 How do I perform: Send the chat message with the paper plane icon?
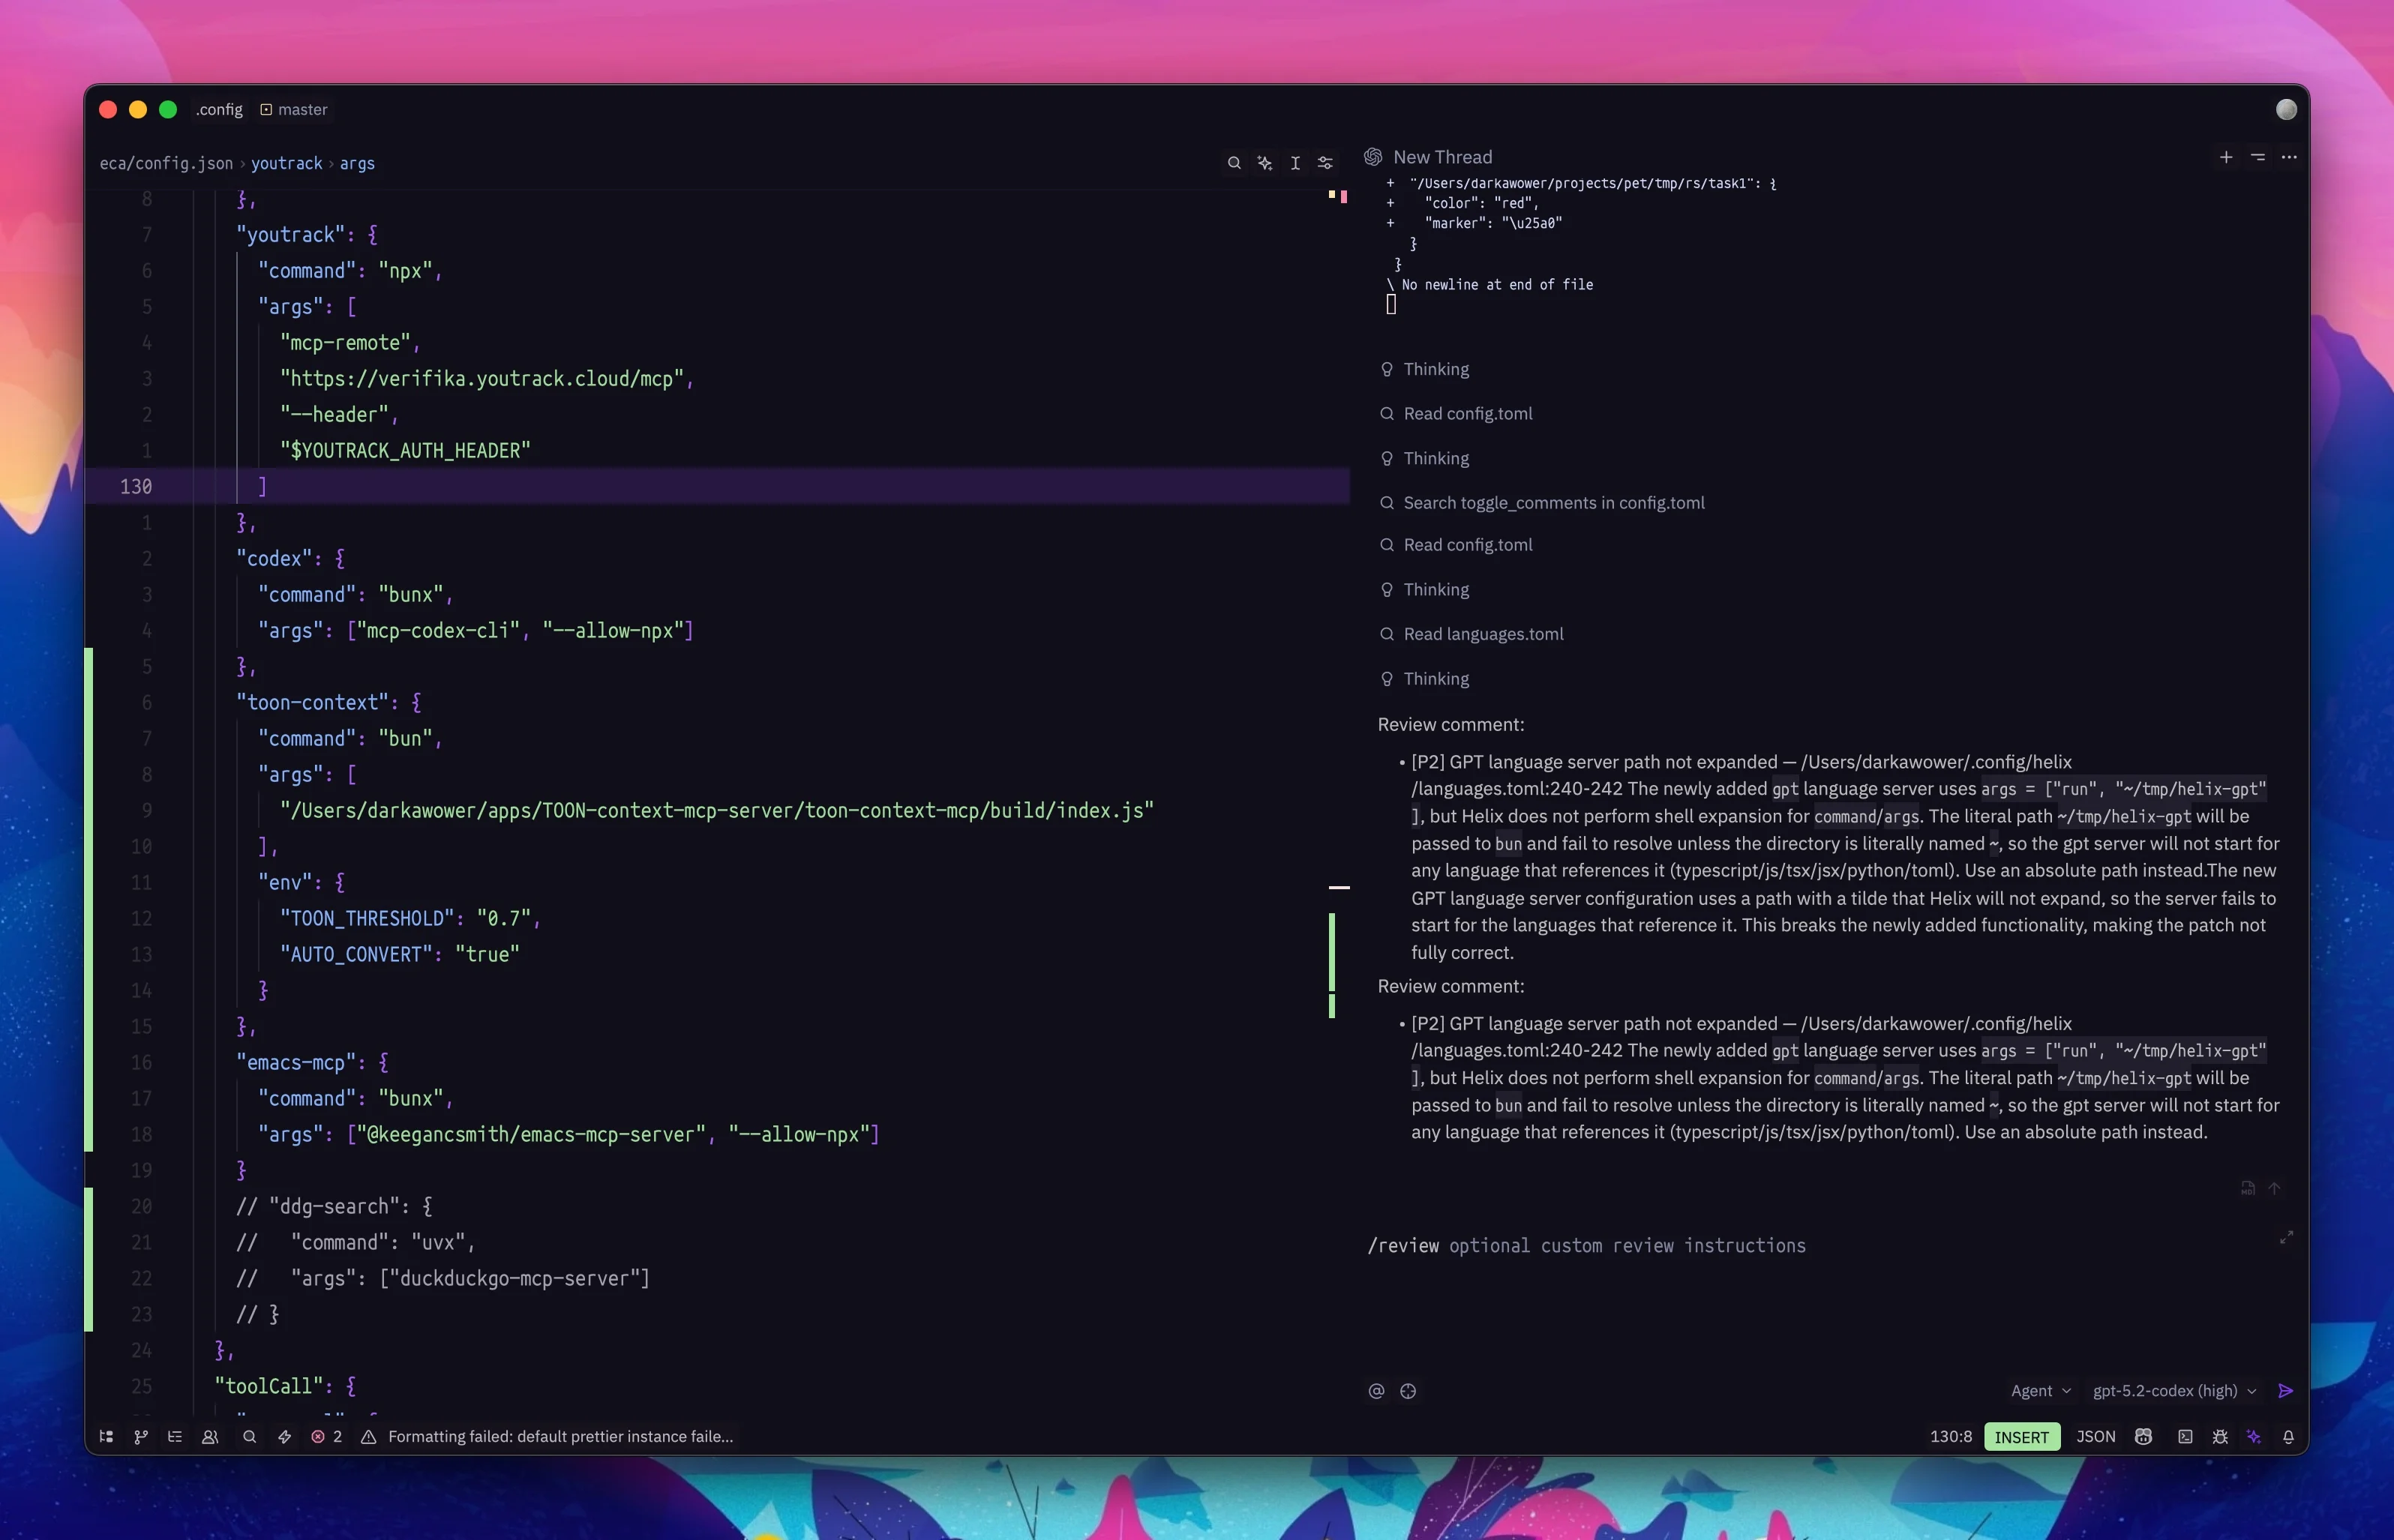pos(2287,1390)
